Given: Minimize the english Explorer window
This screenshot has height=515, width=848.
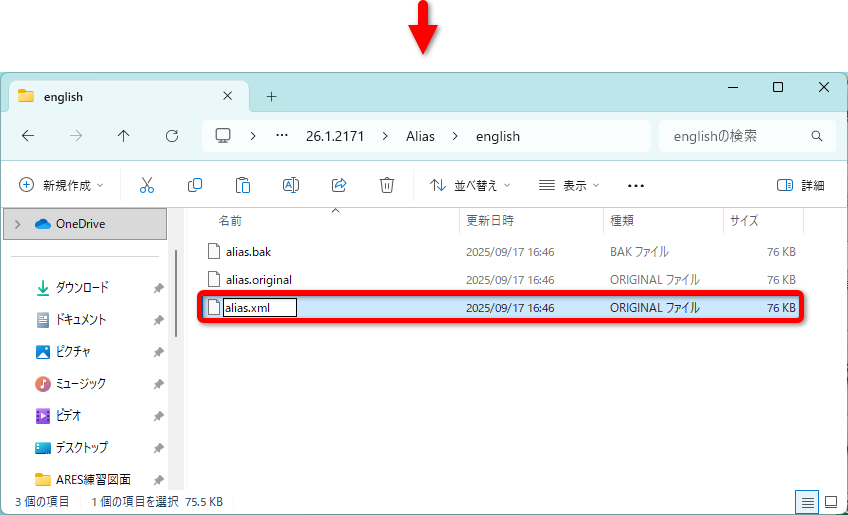Looking at the screenshot, I should coord(733,87).
